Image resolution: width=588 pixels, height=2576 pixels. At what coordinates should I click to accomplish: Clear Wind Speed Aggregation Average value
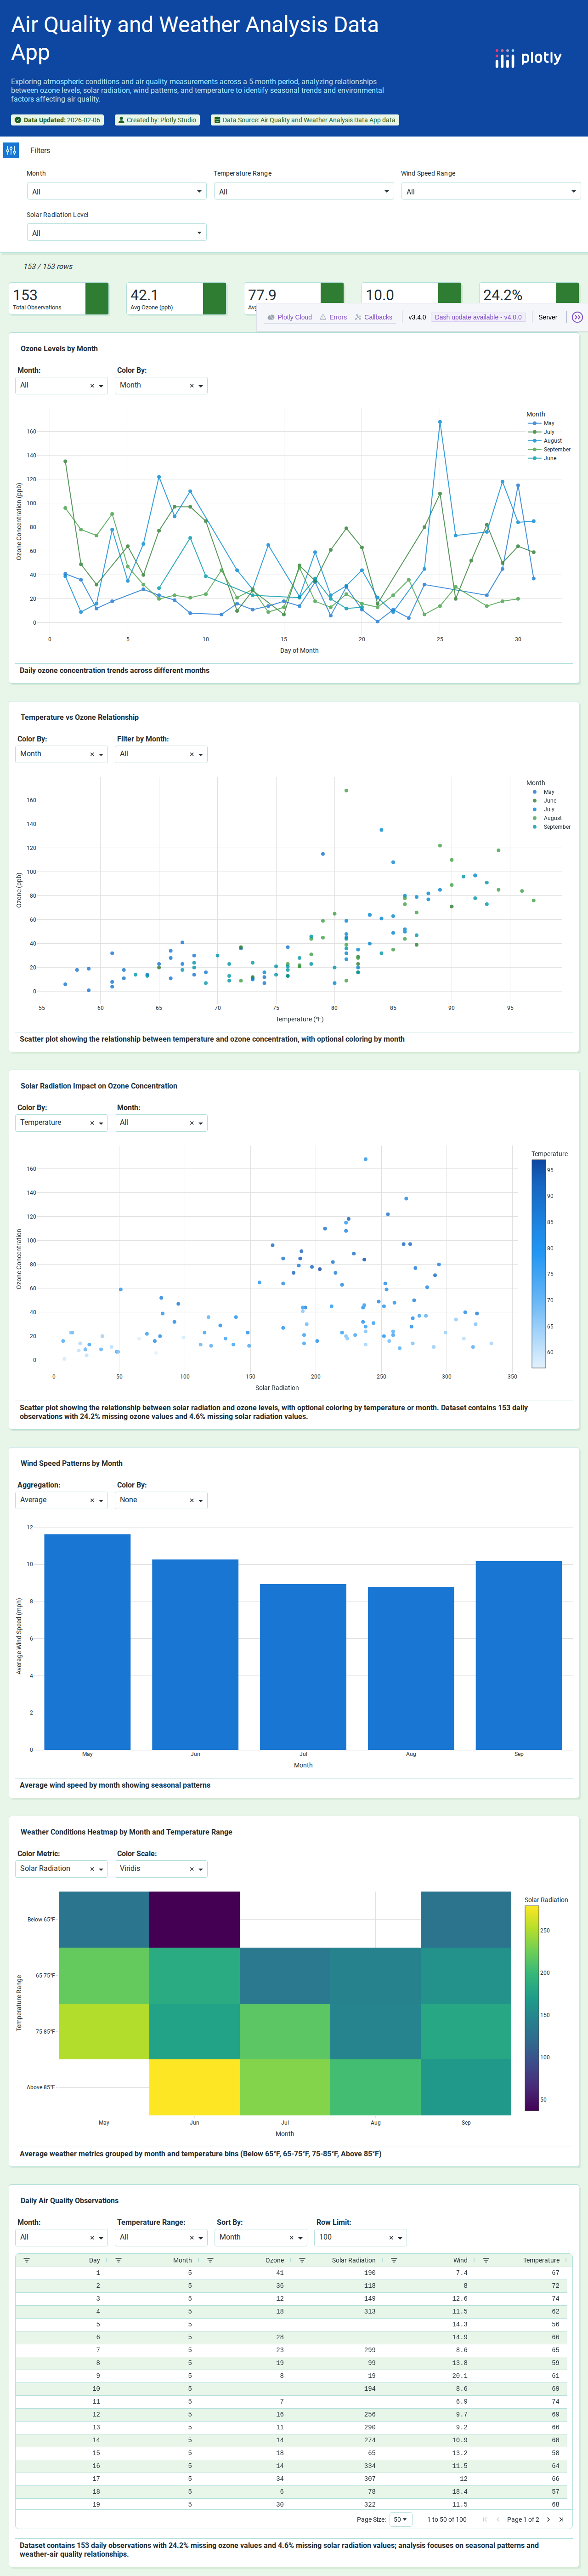(x=92, y=1501)
